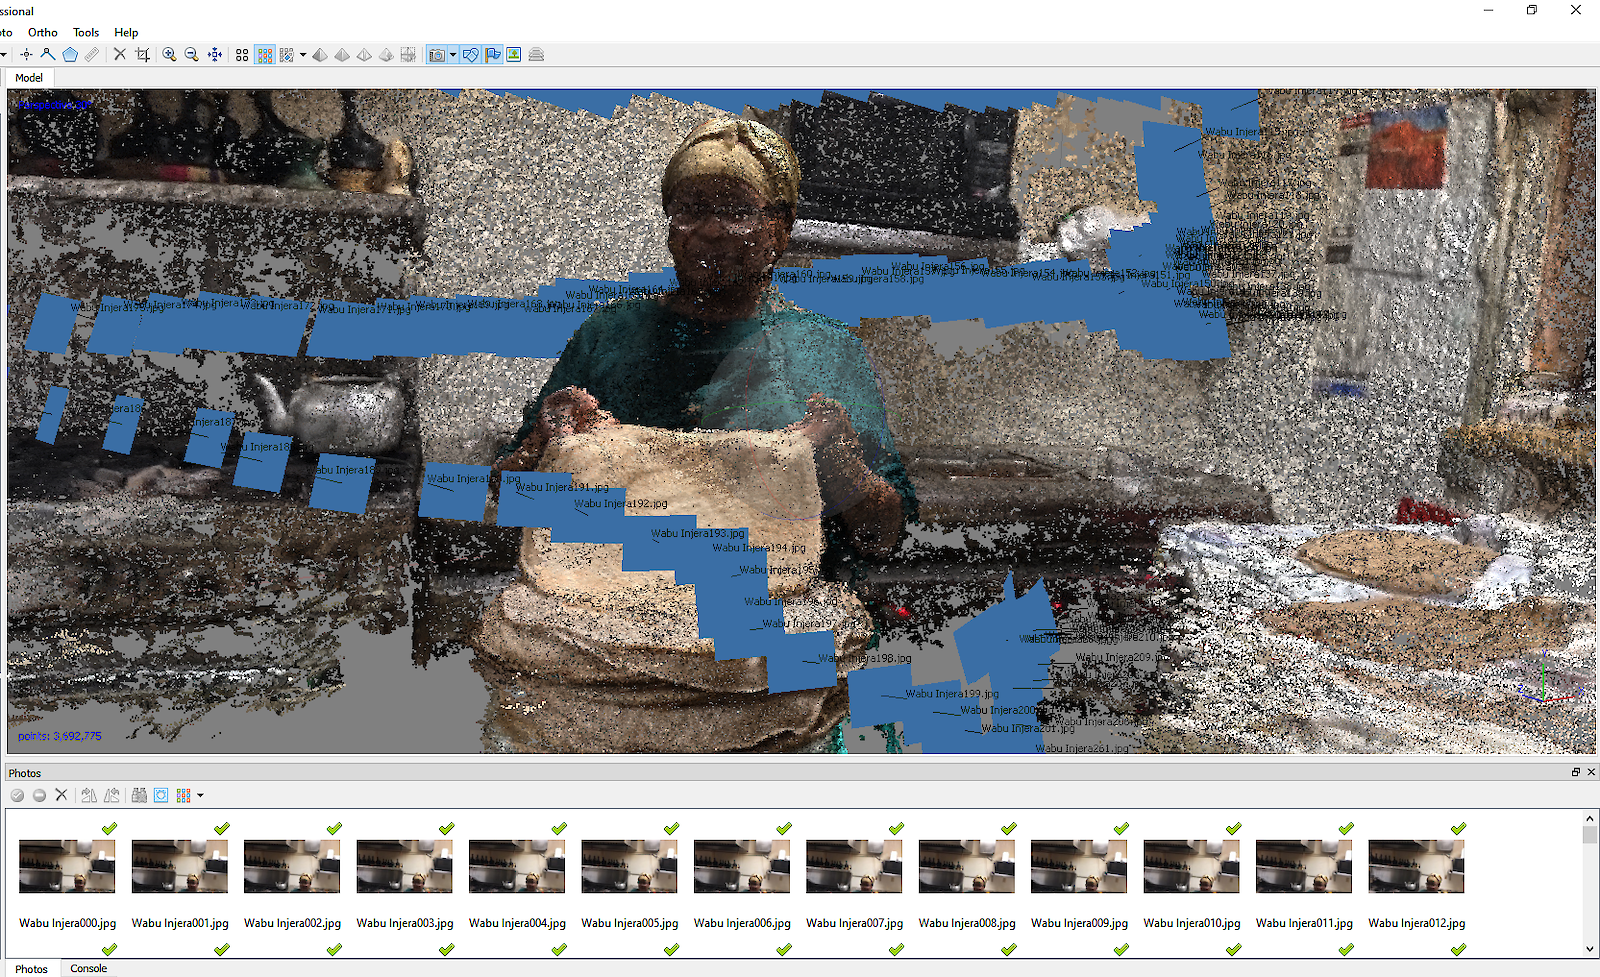Screen dimensions: 1600x977
Task: Toggle Show Cameras in the model view
Action: click(437, 55)
